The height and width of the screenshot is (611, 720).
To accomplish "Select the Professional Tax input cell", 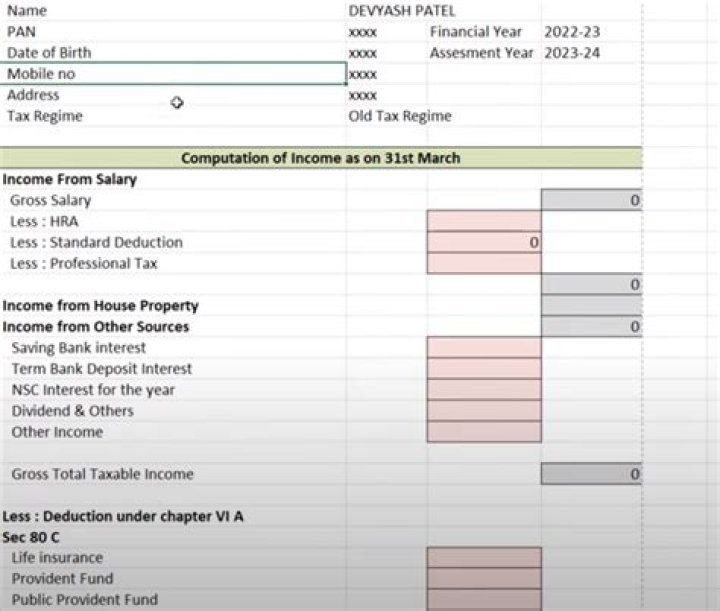I will click(x=483, y=263).
